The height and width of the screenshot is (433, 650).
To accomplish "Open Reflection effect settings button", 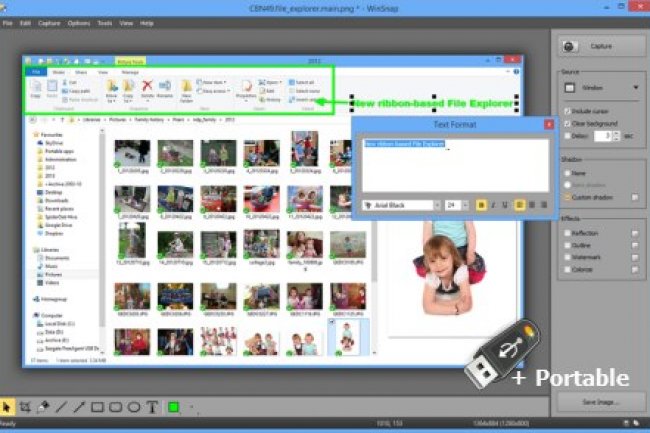I will [x=635, y=234].
